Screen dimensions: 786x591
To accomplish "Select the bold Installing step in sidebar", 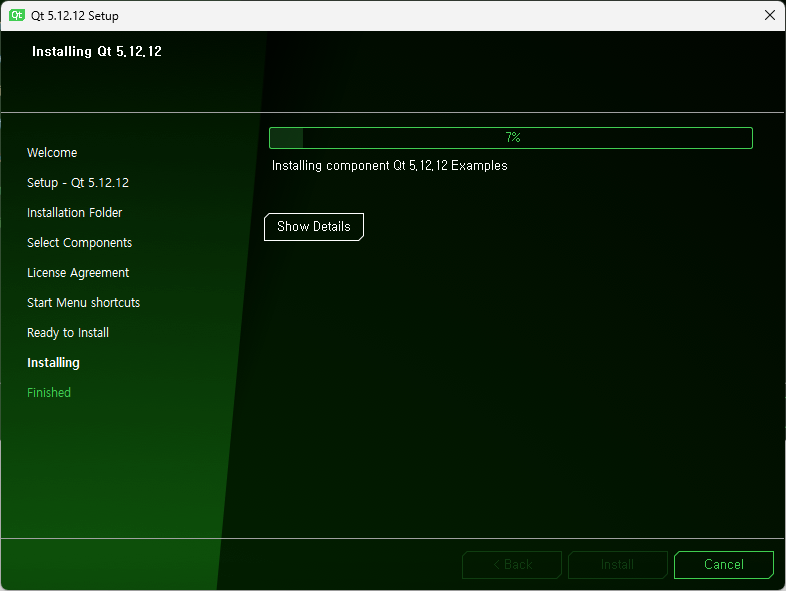I will click(53, 363).
